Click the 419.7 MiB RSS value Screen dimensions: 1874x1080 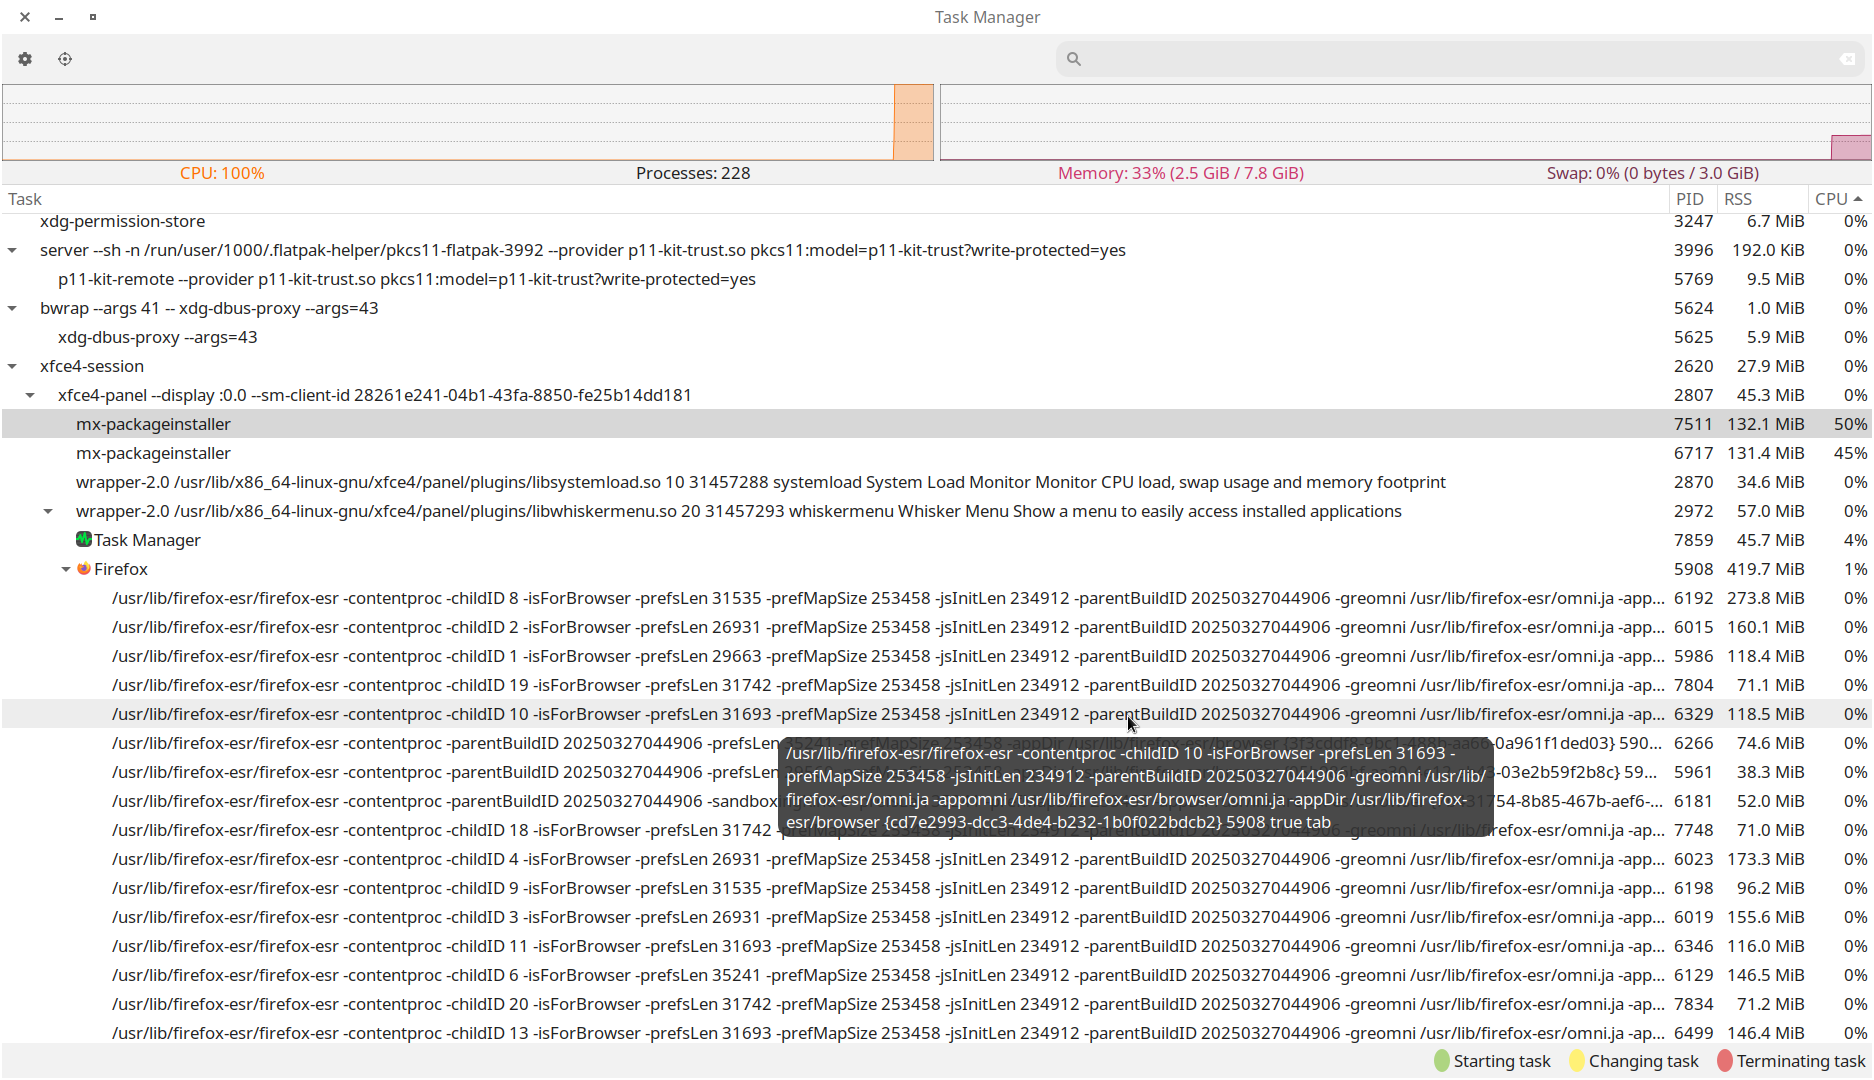tap(1765, 569)
